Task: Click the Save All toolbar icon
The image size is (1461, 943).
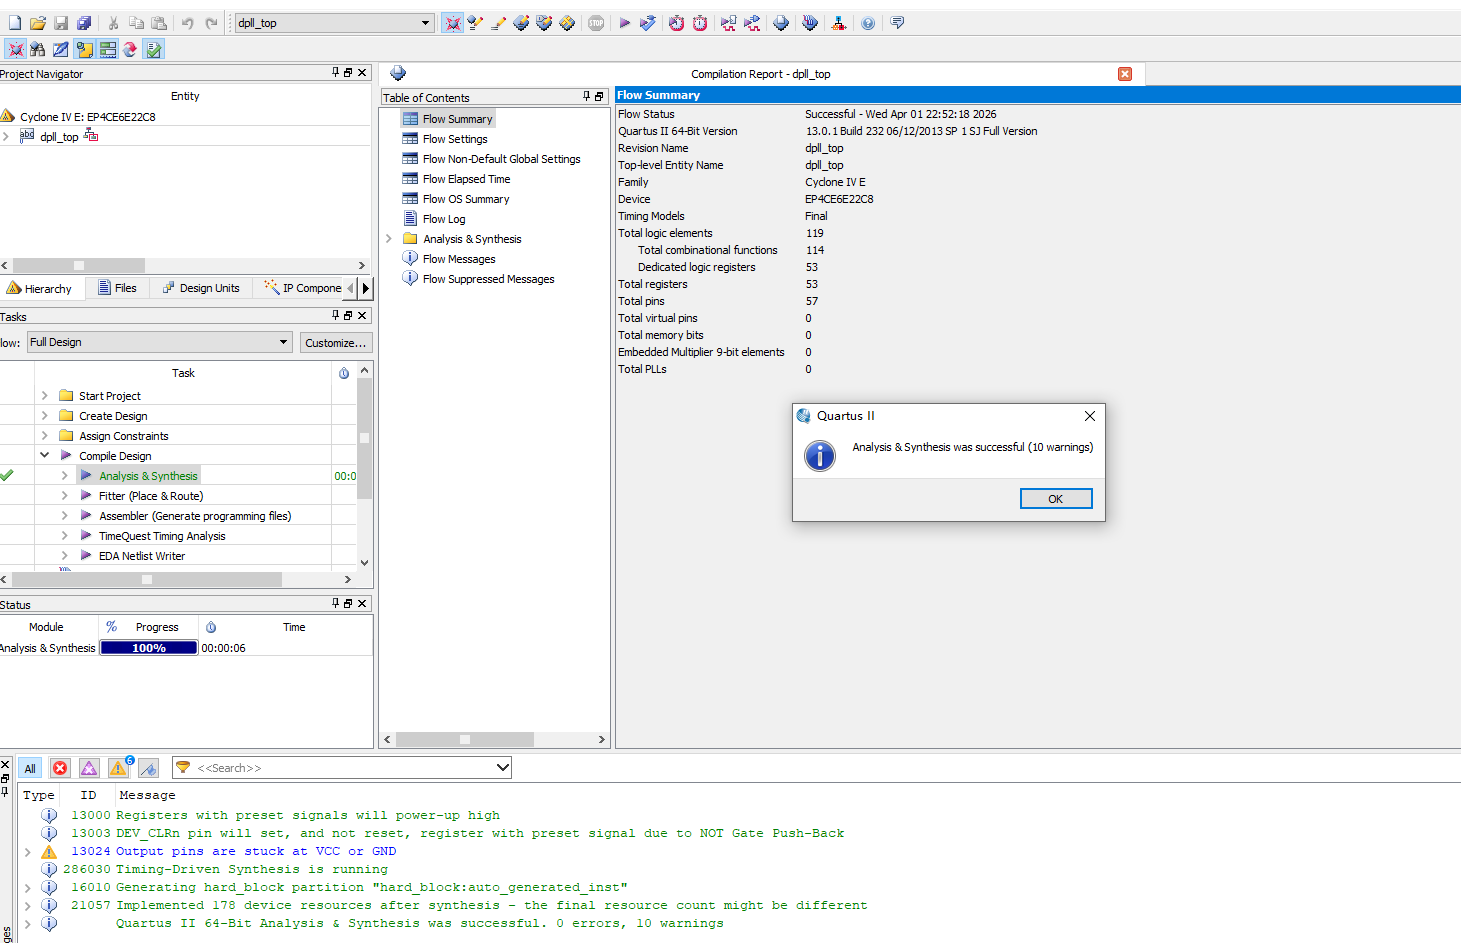Action: (x=84, y=23)
